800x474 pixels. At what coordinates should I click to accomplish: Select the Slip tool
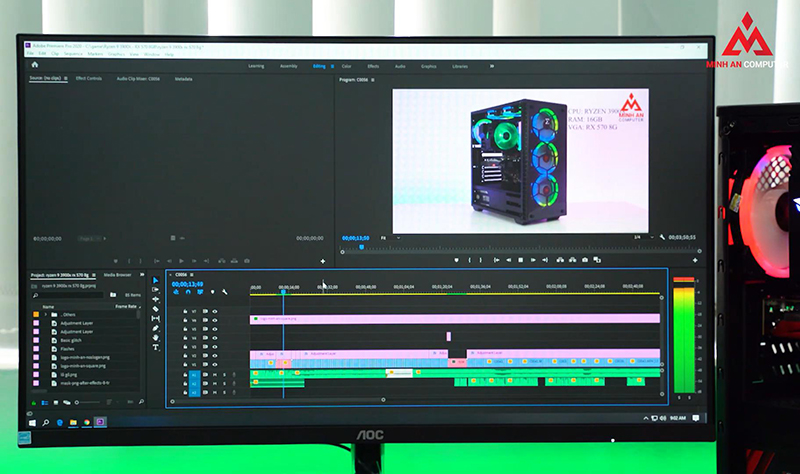coord(156,318)
